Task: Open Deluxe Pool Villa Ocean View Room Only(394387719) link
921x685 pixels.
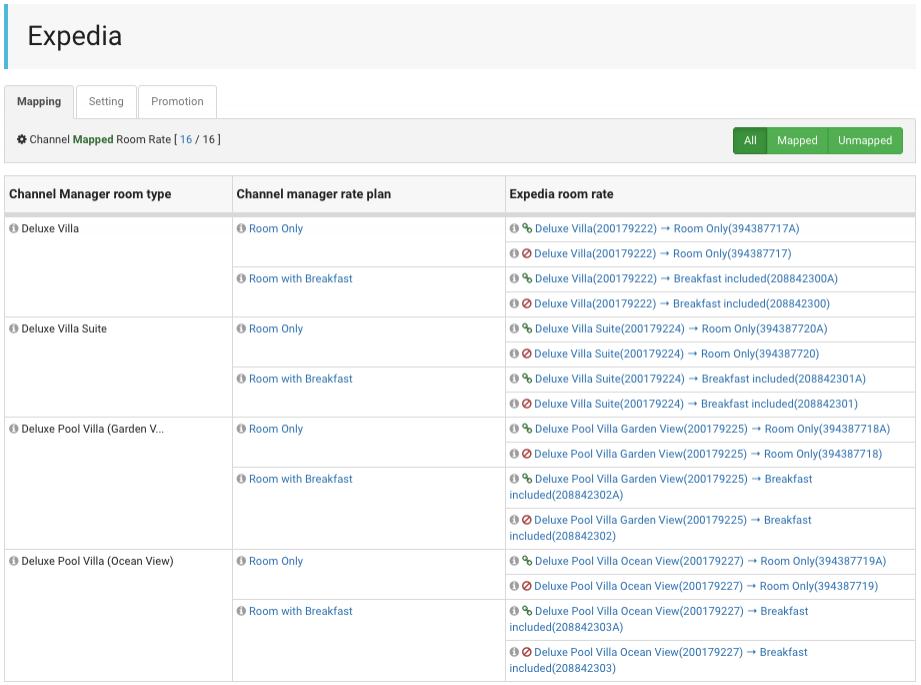Action: click(x=706, y=586)
